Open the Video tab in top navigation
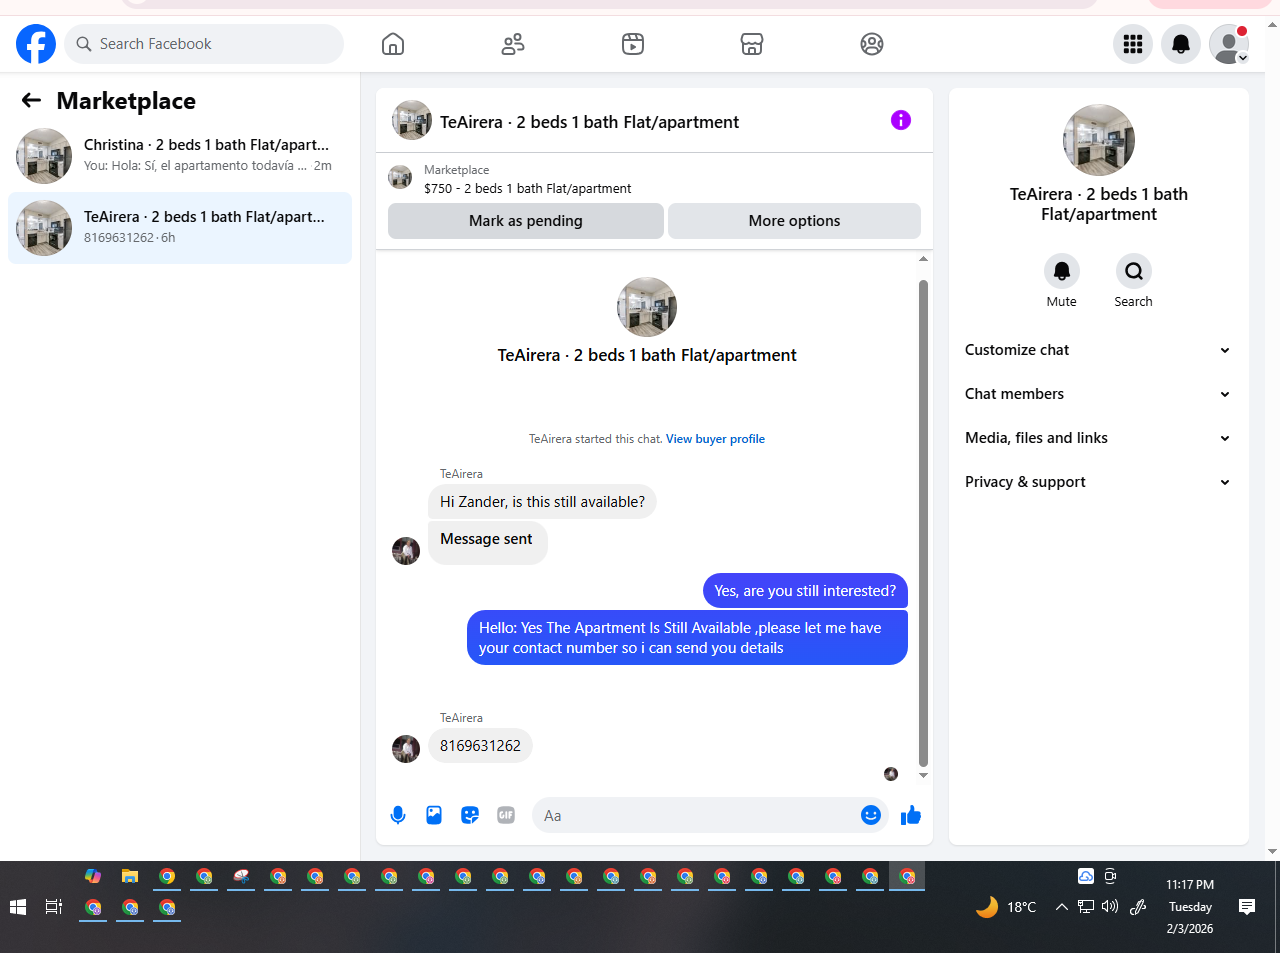Viewport: 1280px width, 953px height. pyautogui.click(x=633, y=44)
